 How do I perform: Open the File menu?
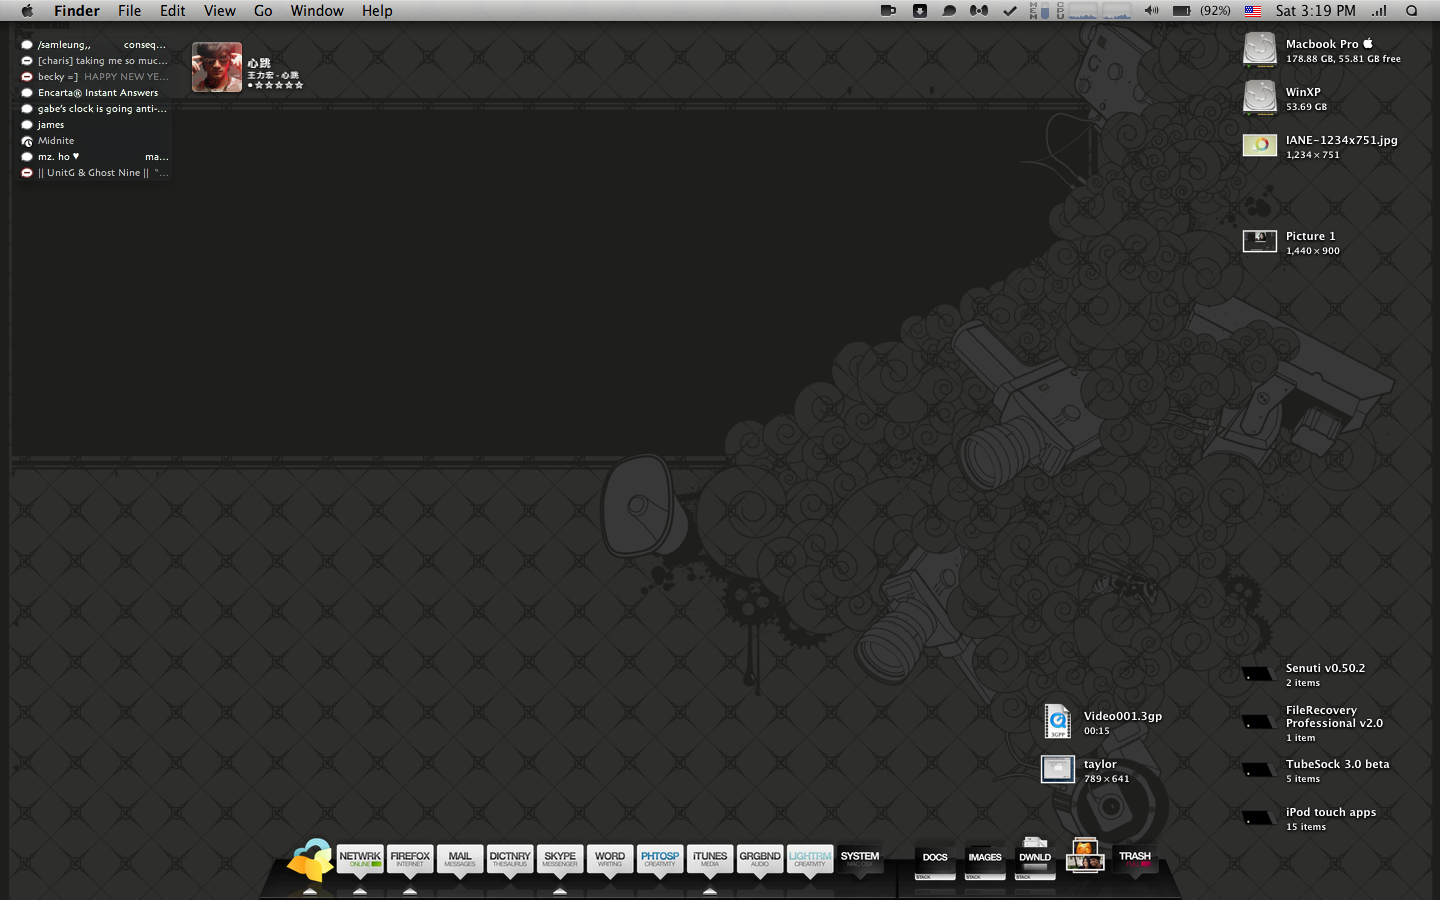(x=130, y=11)
